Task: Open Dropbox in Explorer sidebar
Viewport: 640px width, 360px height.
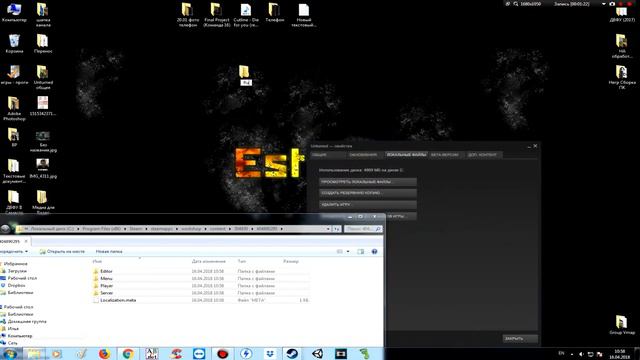Action: click(13, 285)
